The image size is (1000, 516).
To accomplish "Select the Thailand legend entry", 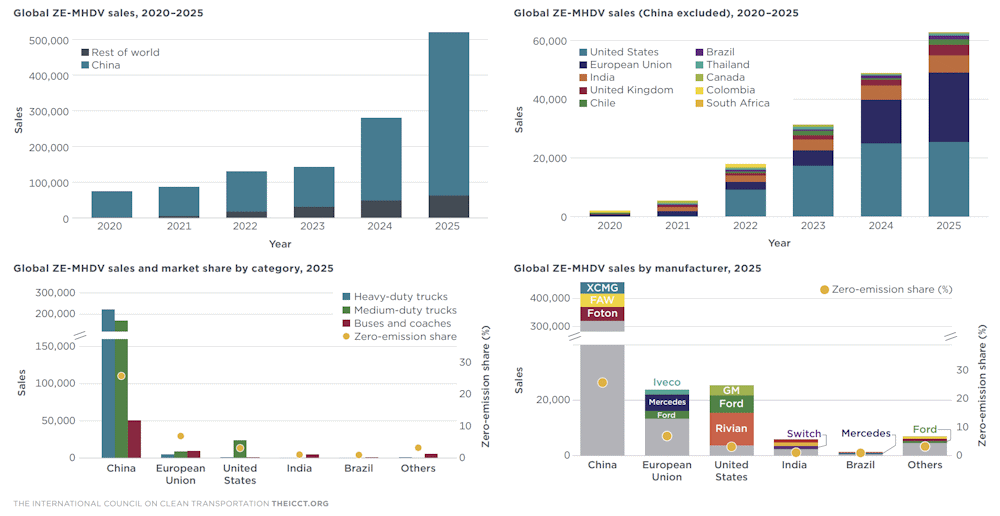I will (x=723, y=65).
